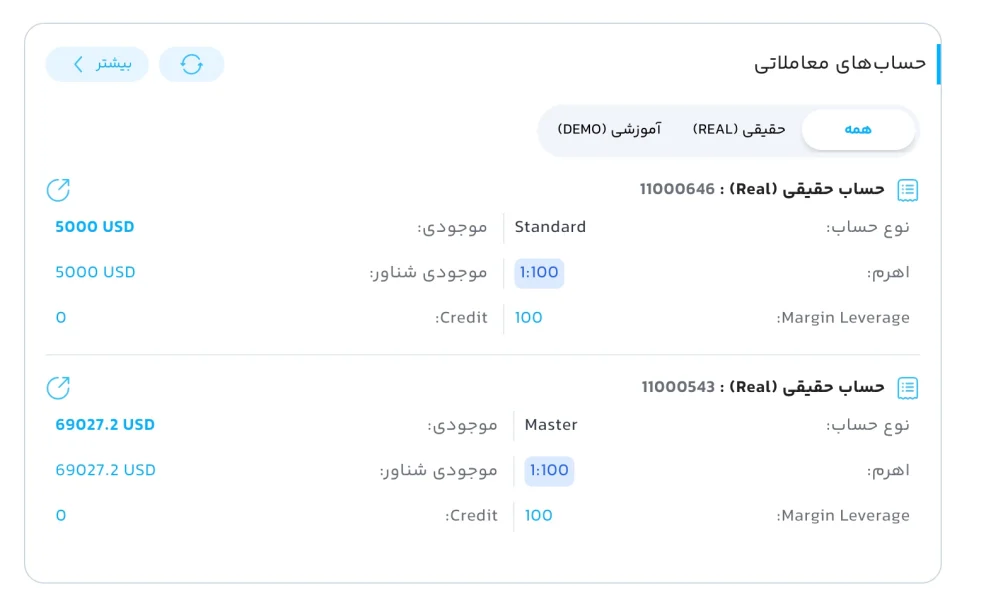The image size is (986, 600).
Task: Switch to حقیقی (REAL) tab
Action: click(739, 129)
